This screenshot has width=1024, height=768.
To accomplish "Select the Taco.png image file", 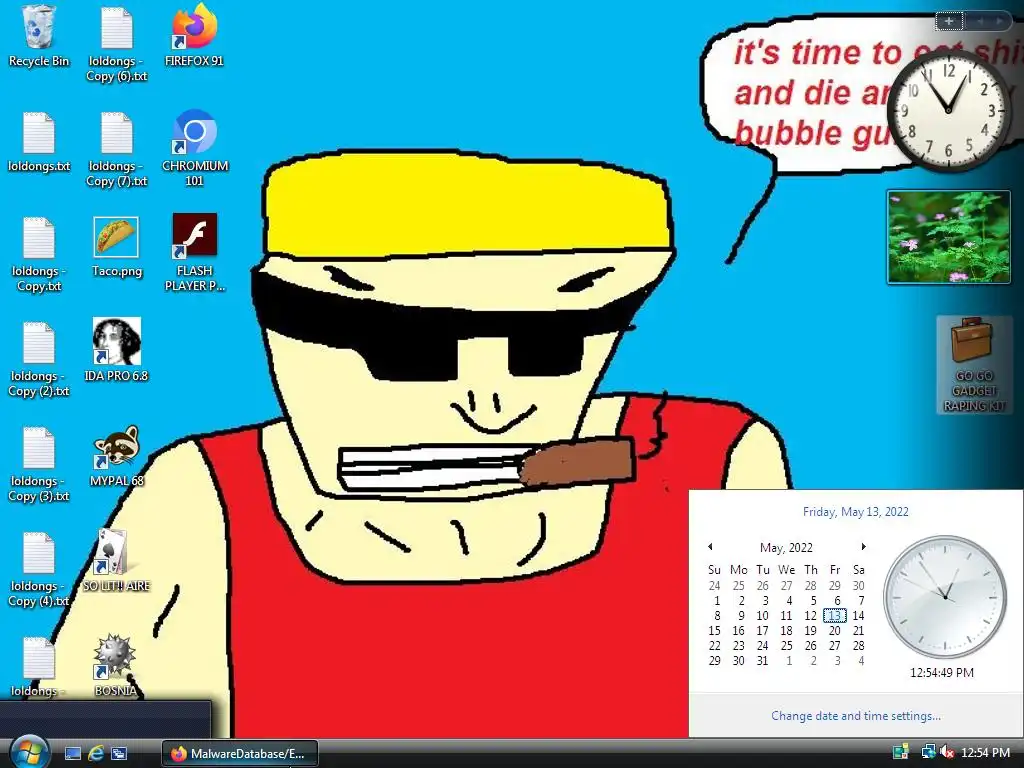I will click(116, 247).
